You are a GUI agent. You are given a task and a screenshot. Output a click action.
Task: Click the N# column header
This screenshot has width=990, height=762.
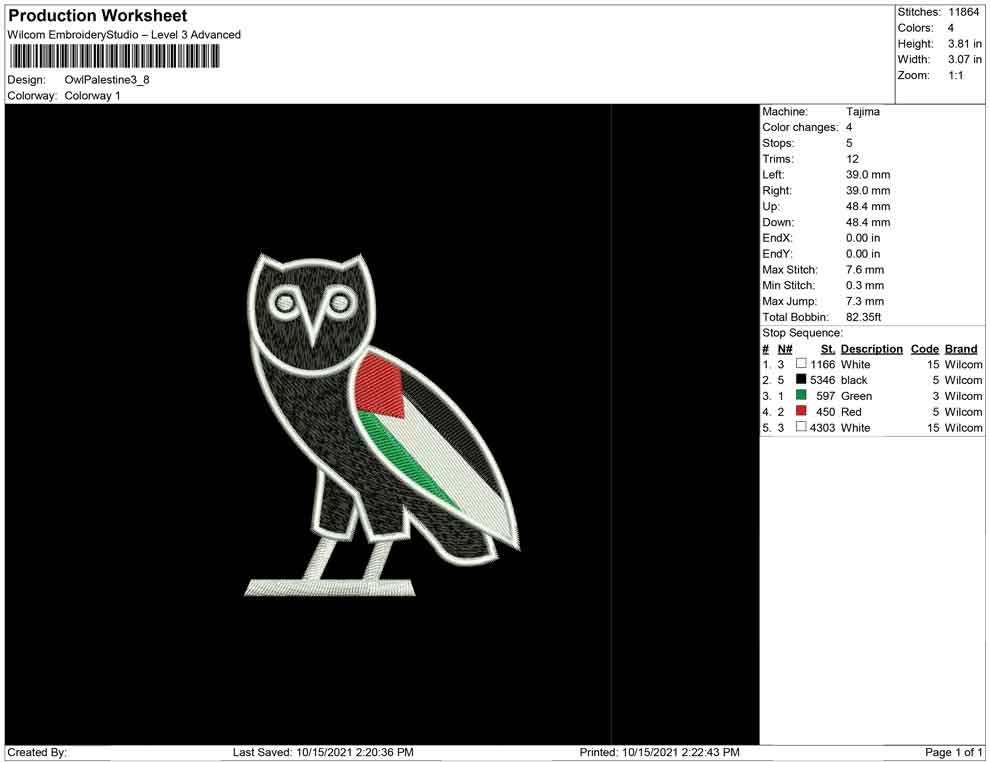coord(785,349)
